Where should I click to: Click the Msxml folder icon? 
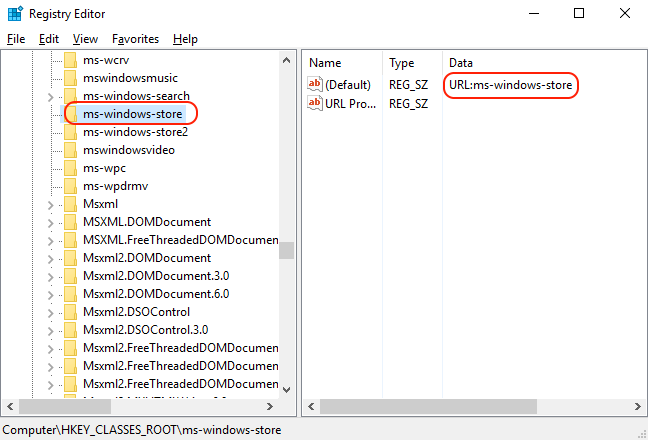coord(70,204)
